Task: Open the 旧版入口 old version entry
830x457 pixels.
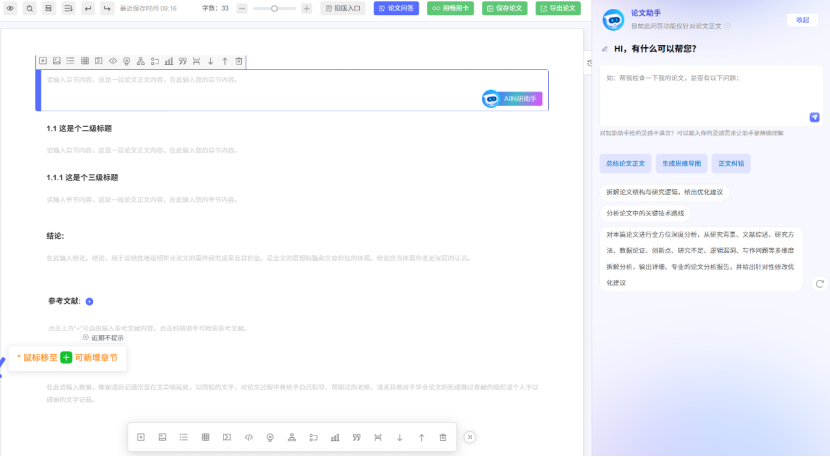Action: [x=342, y=8]
